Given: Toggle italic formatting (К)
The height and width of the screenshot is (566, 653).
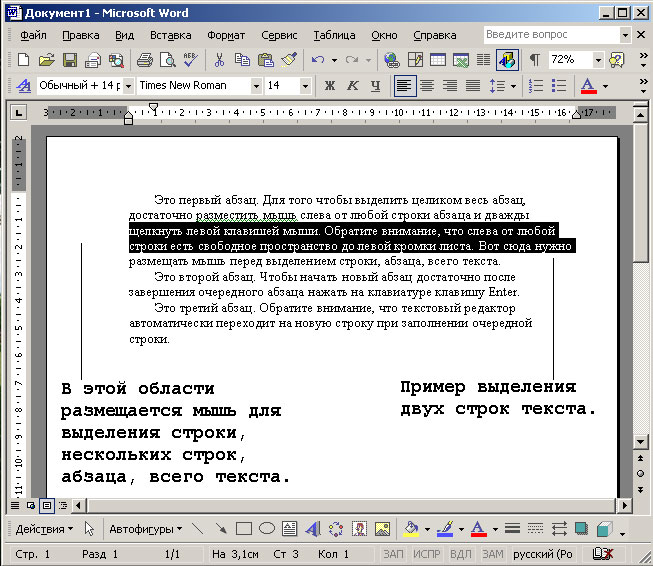Looking at the screenshot, I should (x=352, y=86).
